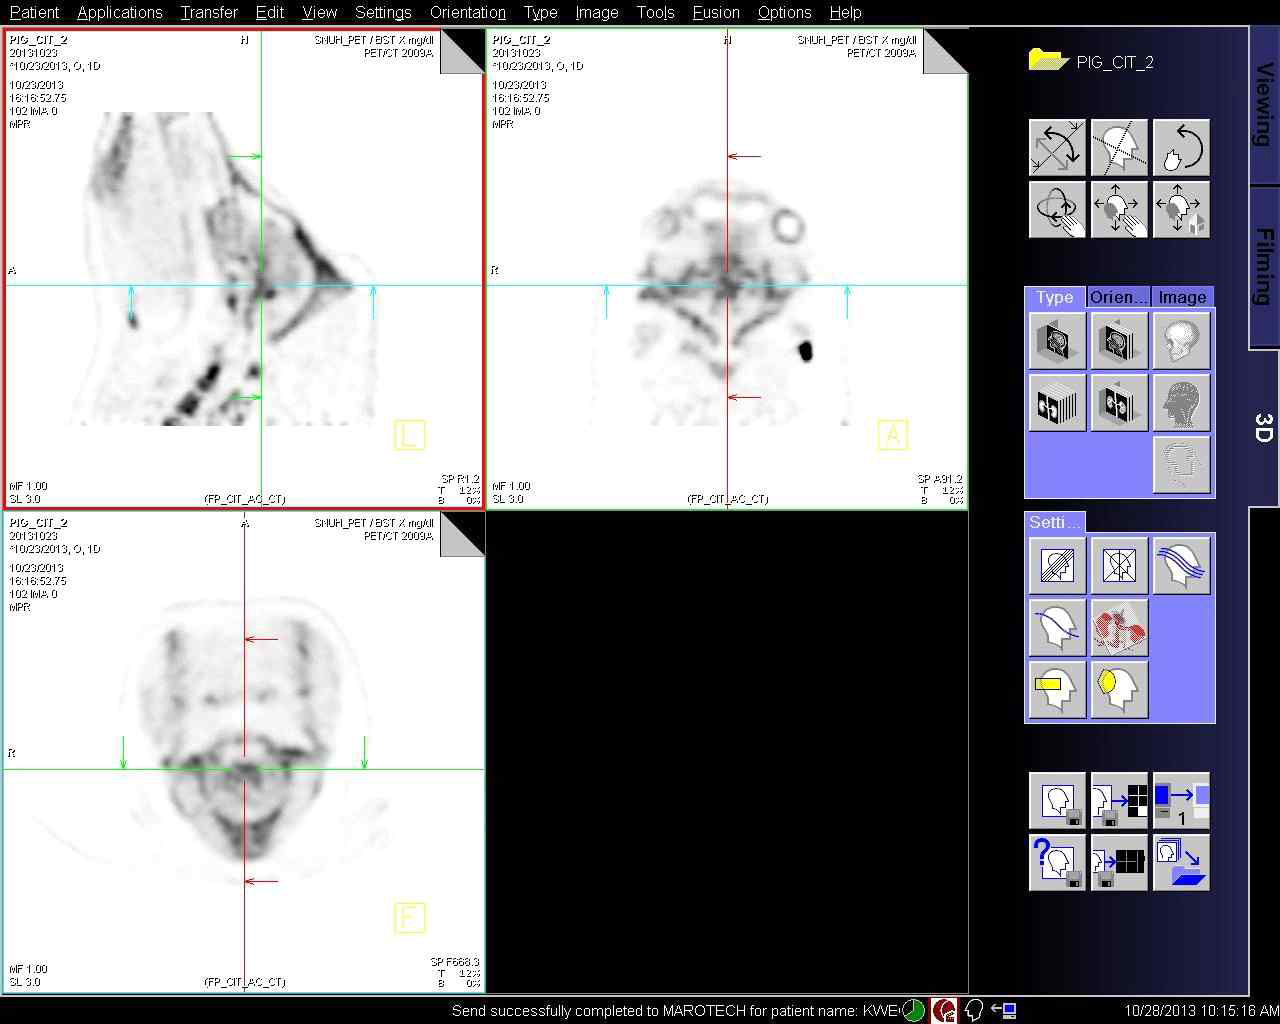1280x1024 pixels.
Task: Open the Edit menu
Action: coord(270,12)
